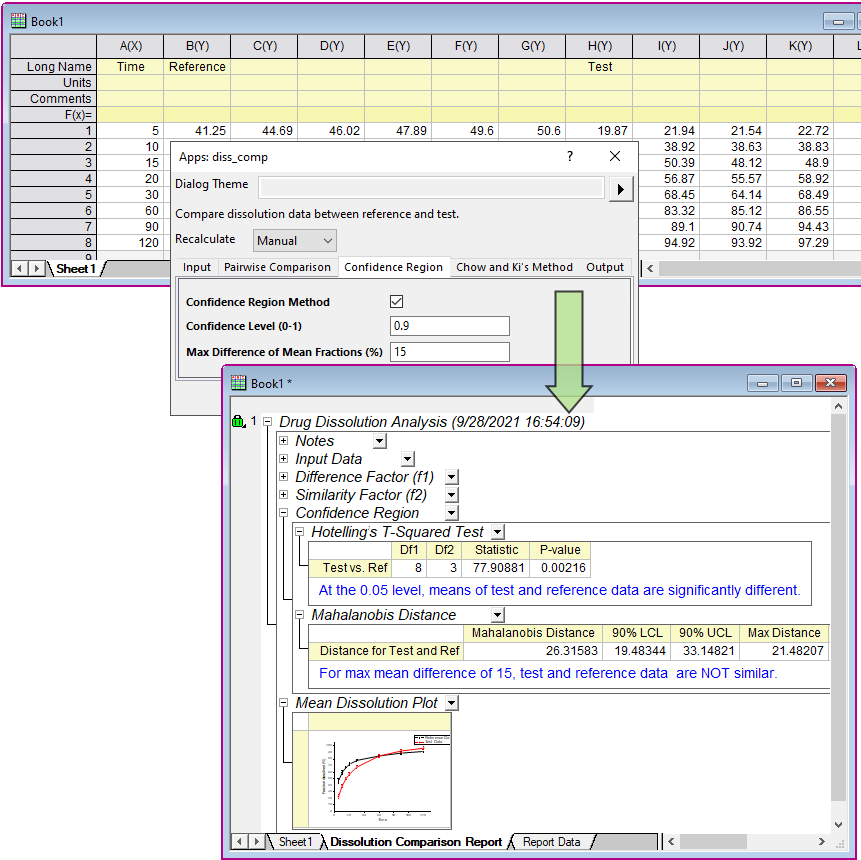The height and width of the screenshot is (860, 861).
Task: Expand the Input Data node
Action: click(283, 459)
